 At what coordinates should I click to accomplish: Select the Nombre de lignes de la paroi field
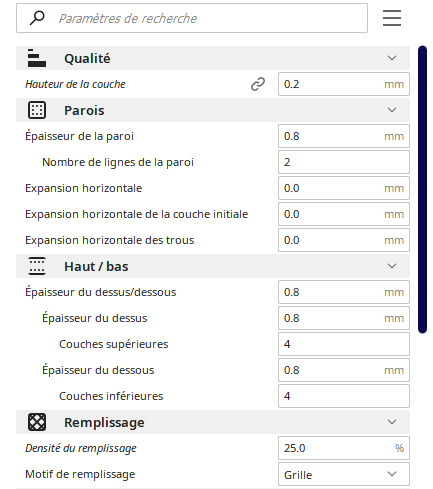pyautogui.click(x=344, y=162)
